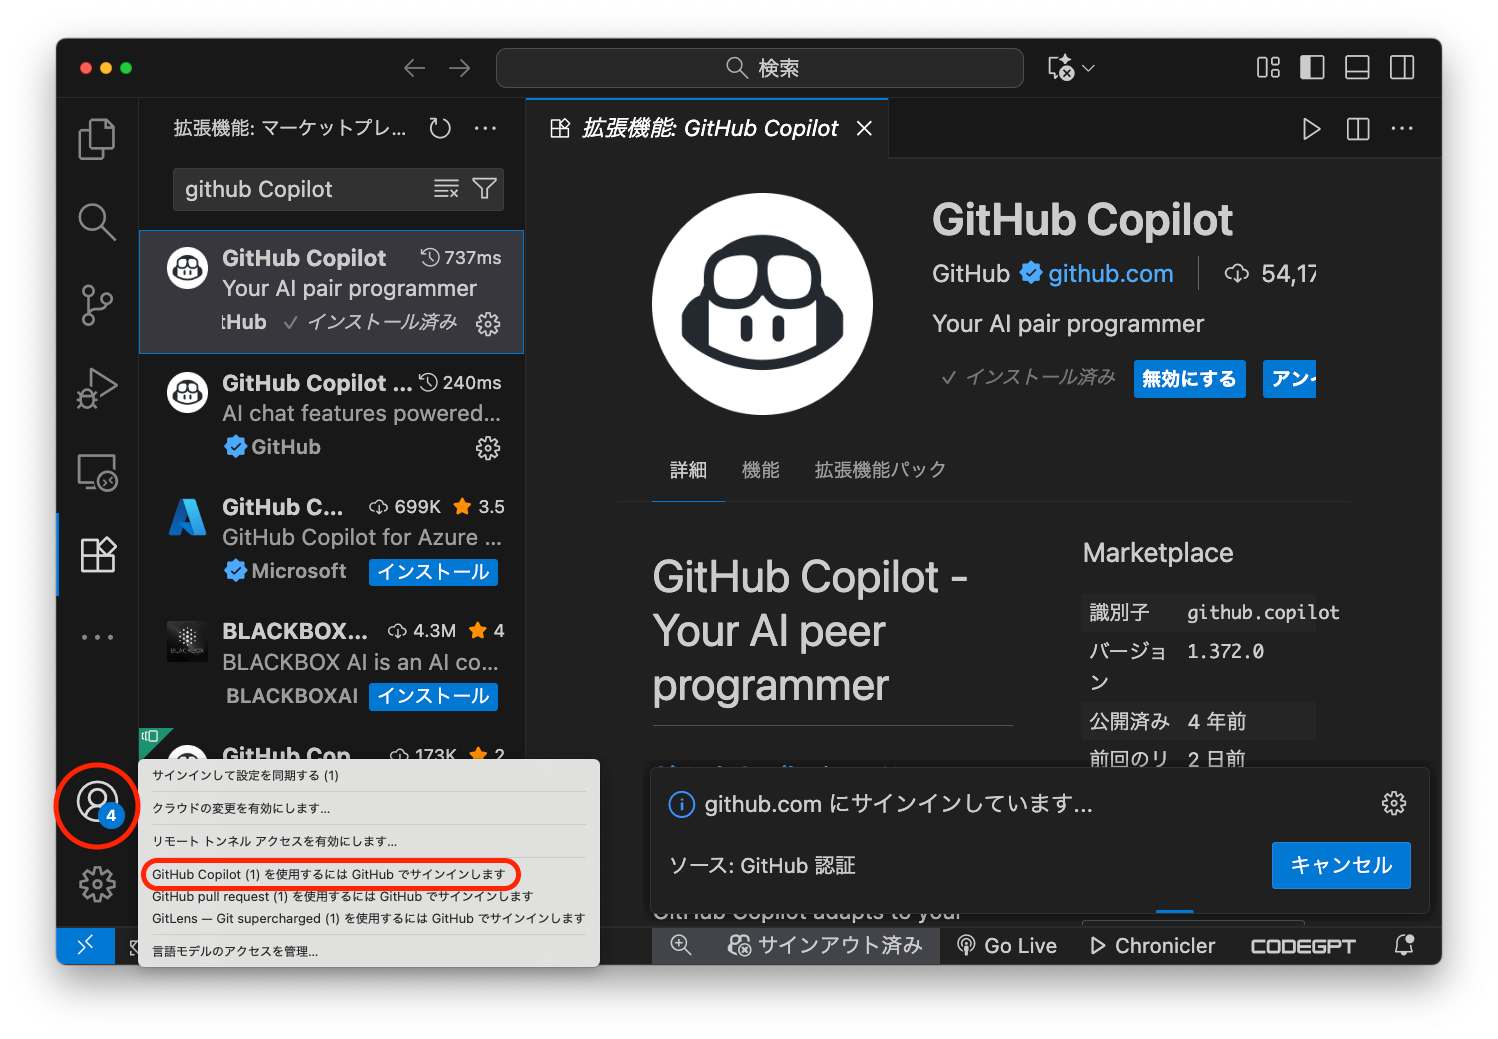Open Source Control view
Viewport: 1498px width, 1039px height.
coord(97,305)
